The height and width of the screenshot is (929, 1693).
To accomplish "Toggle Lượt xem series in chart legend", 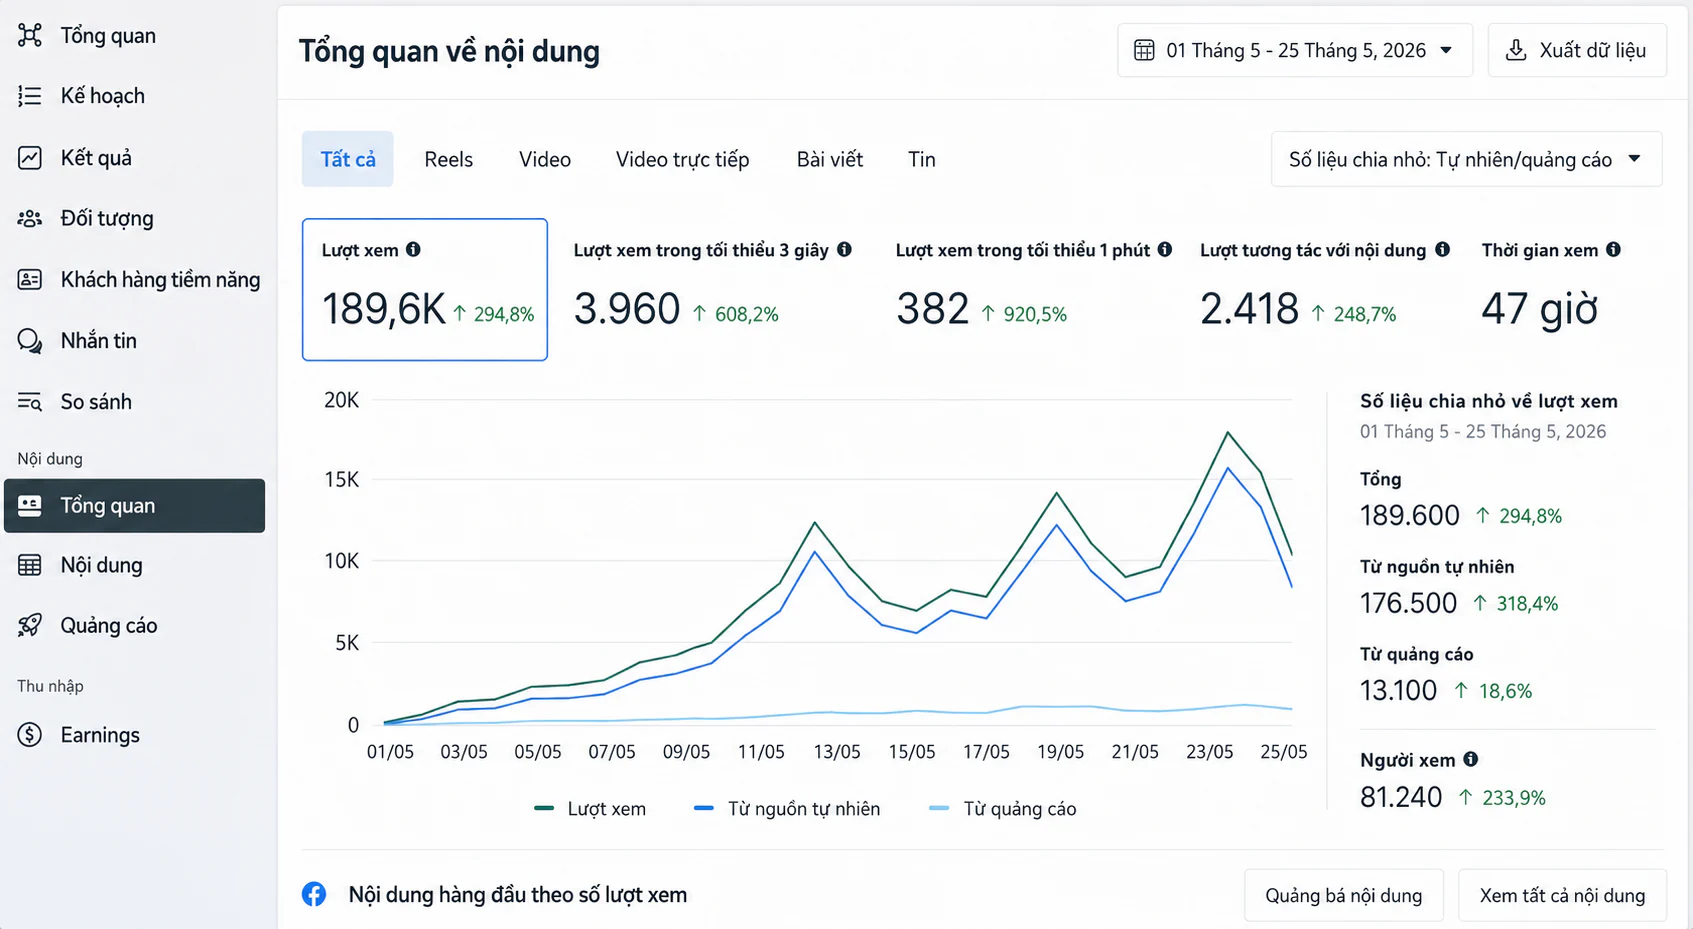I will [x=590, y=809].
